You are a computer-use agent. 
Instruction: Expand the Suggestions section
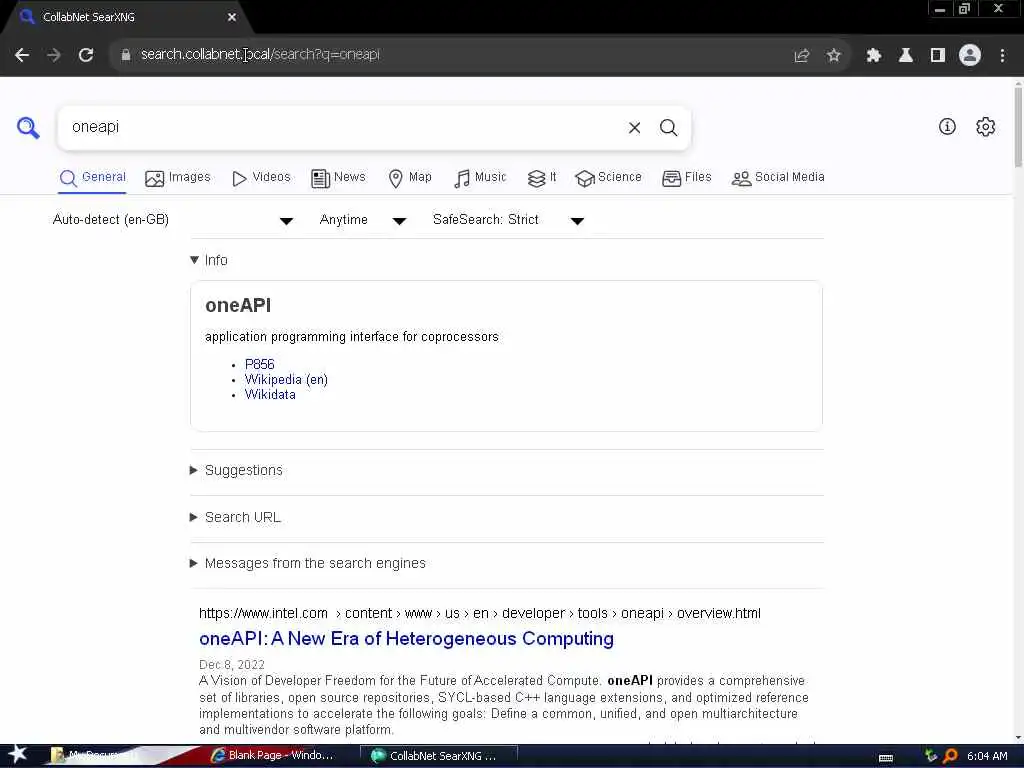[x=236, y=470]
